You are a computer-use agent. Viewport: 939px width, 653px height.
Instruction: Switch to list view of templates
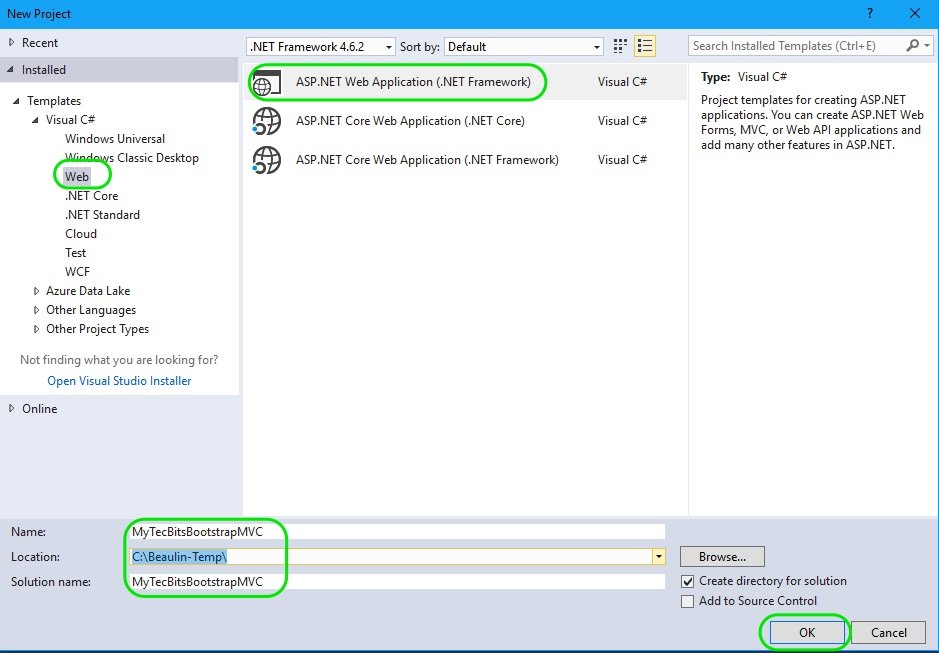[645, 46]
